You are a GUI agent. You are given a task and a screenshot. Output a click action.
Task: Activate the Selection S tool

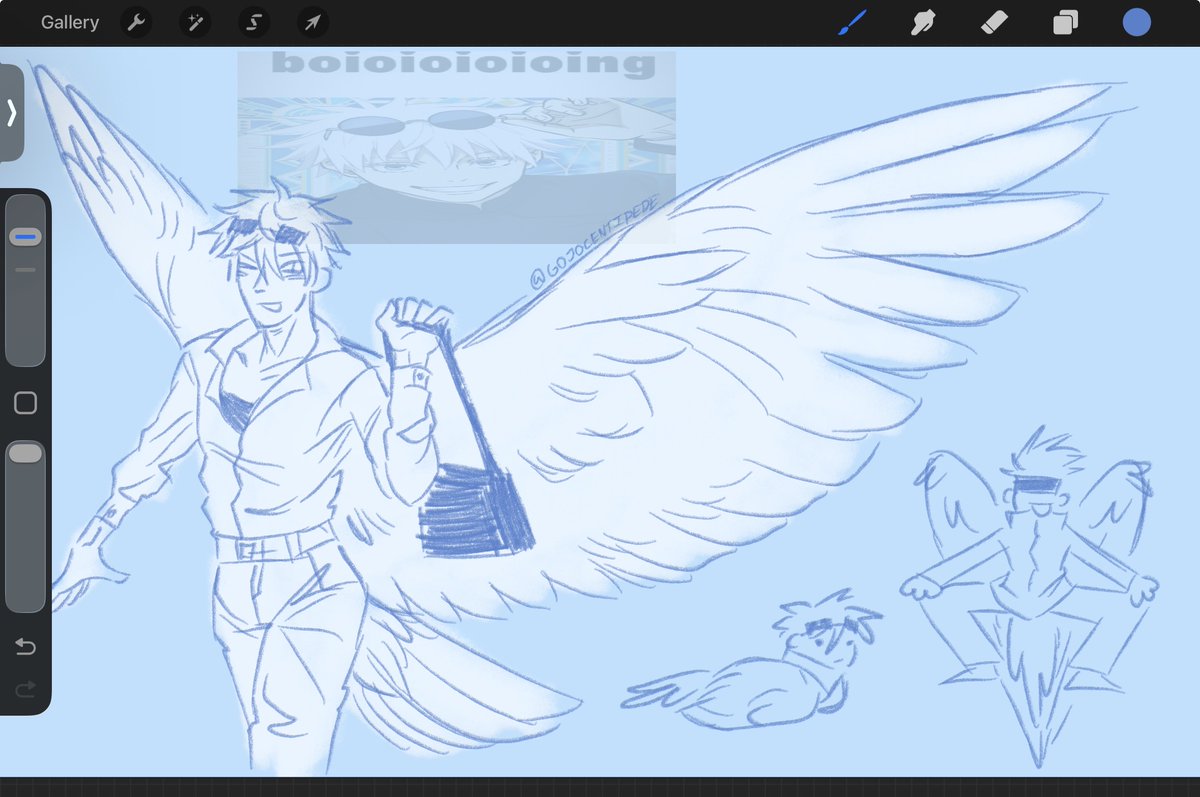(254, 22)
